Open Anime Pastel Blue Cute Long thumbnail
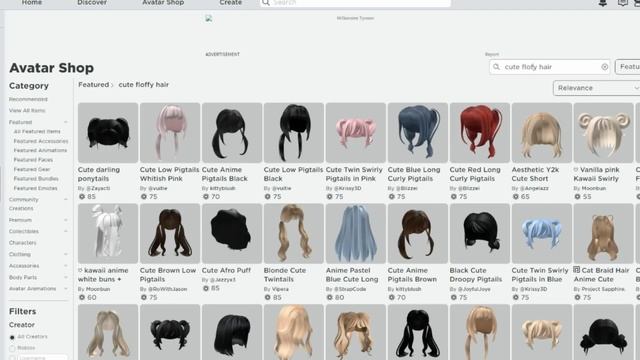The image size is (640, 360). [x=356, y=233]
